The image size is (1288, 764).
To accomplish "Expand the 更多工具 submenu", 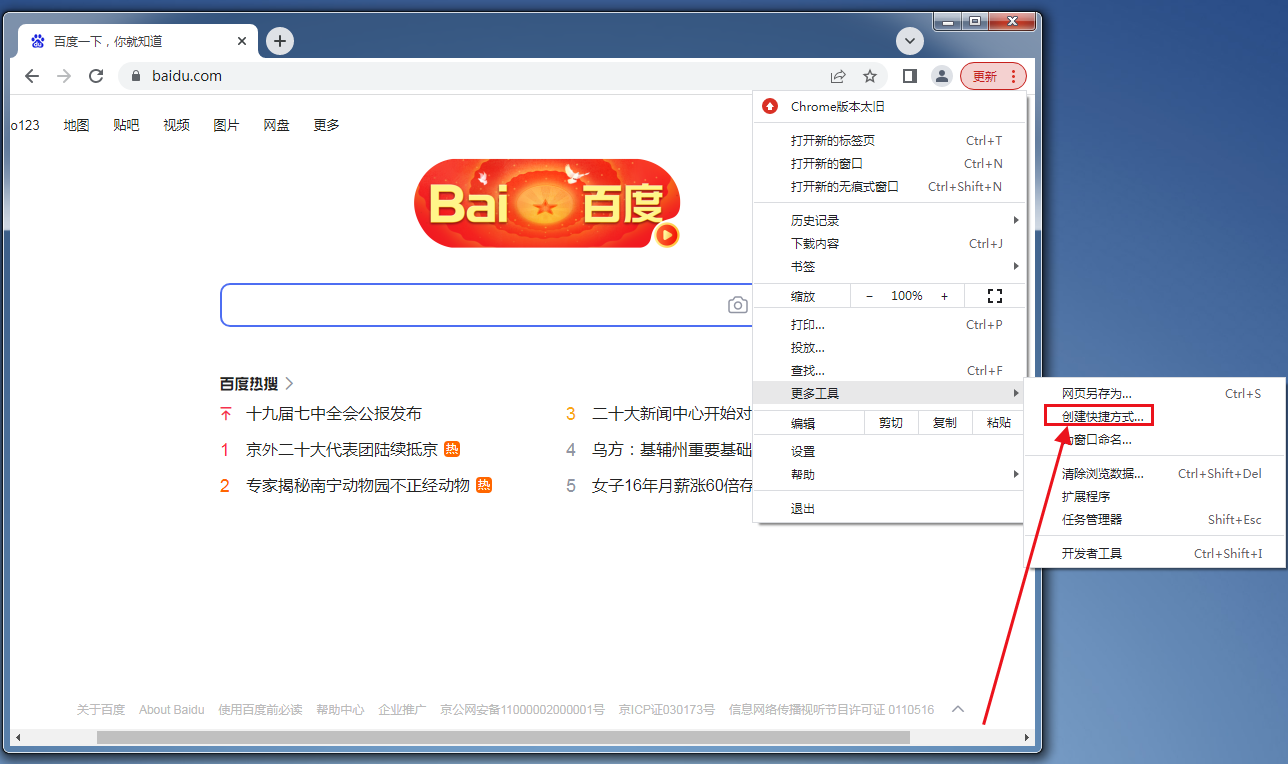I will coord(889,394).
